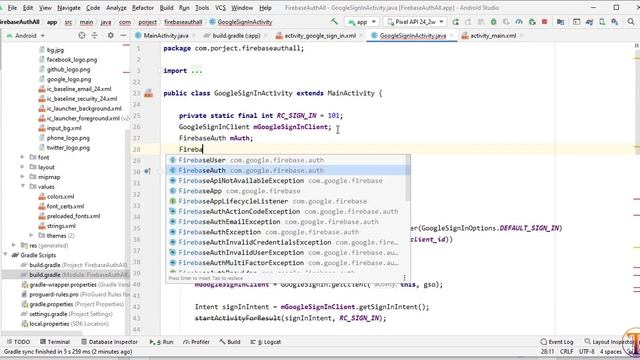Open the File menu
640x360 pixels.
(x=12, y=8)
